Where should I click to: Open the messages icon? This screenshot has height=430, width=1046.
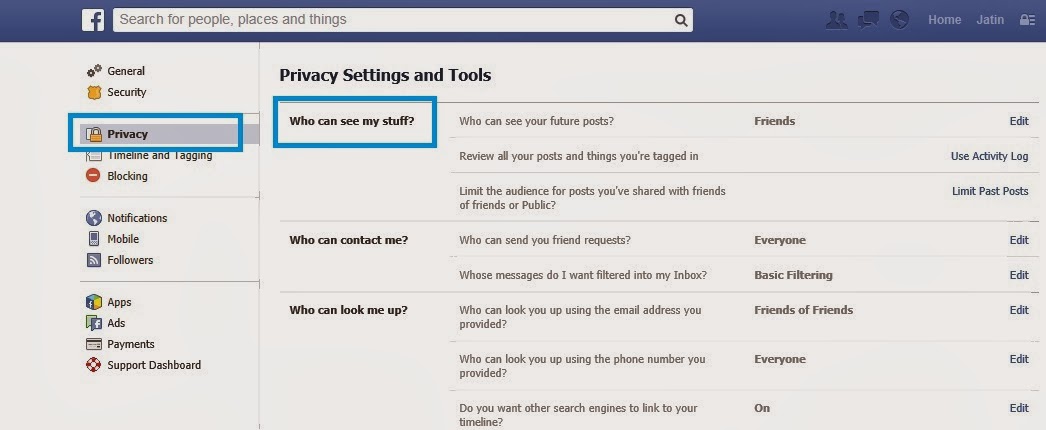(868, 20)
